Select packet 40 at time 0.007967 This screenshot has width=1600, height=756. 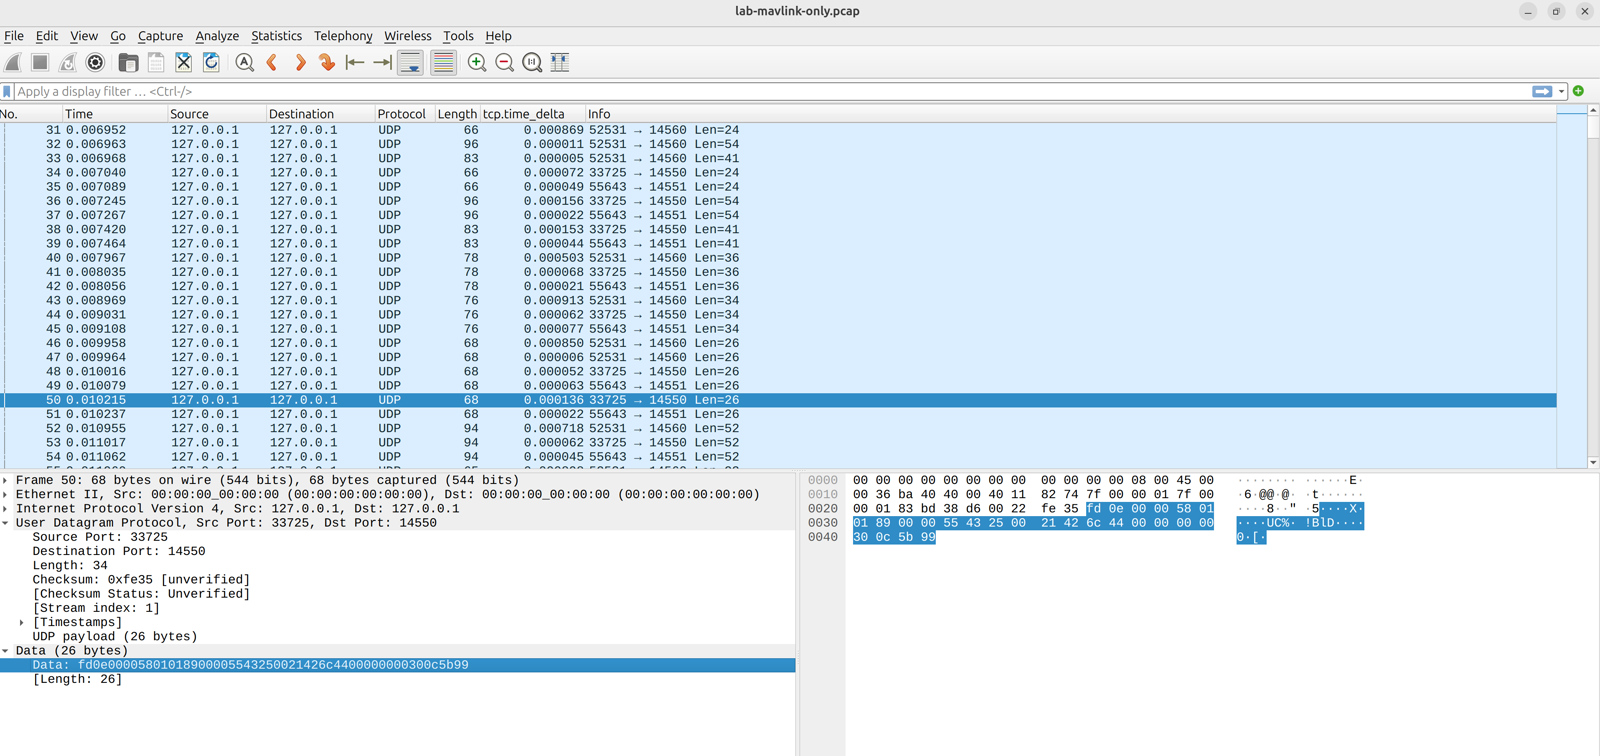click(778, 258)
